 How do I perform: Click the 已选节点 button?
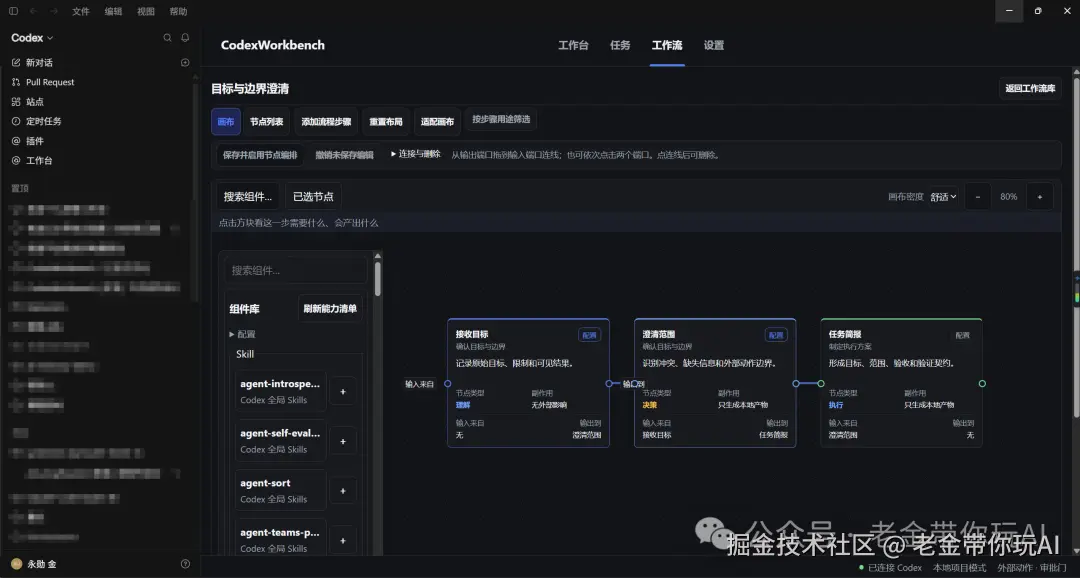(x=313, y=197)
